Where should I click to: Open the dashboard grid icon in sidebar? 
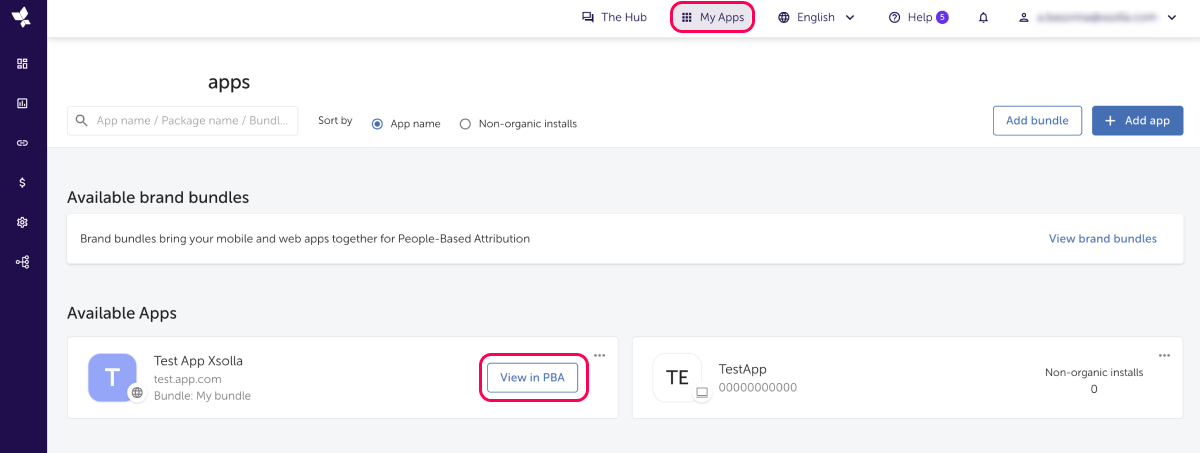22,64
